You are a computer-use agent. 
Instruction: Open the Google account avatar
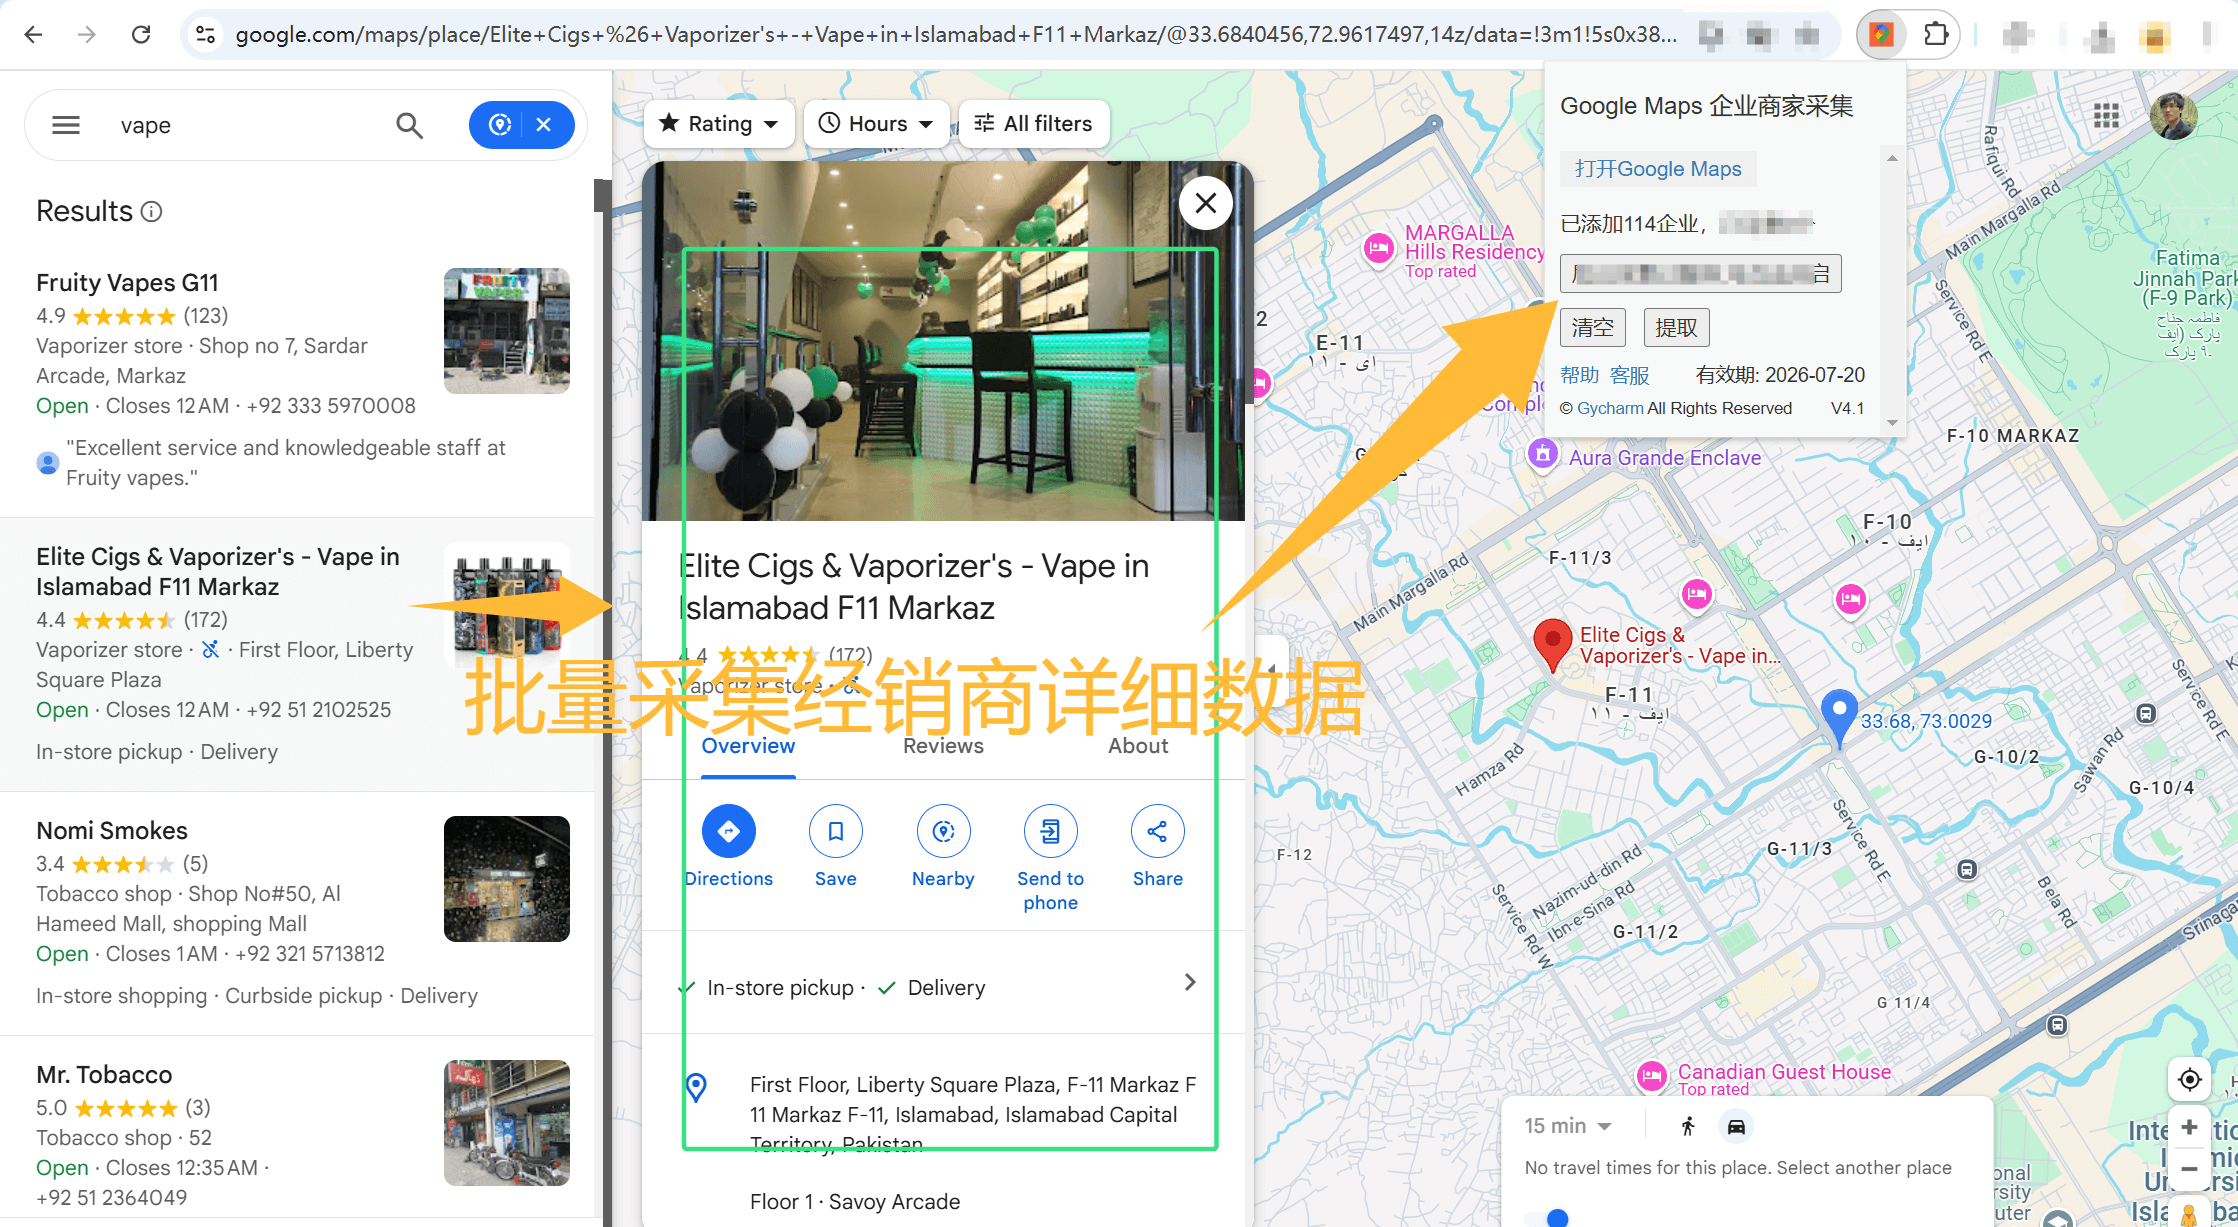tap(2174, 116)
